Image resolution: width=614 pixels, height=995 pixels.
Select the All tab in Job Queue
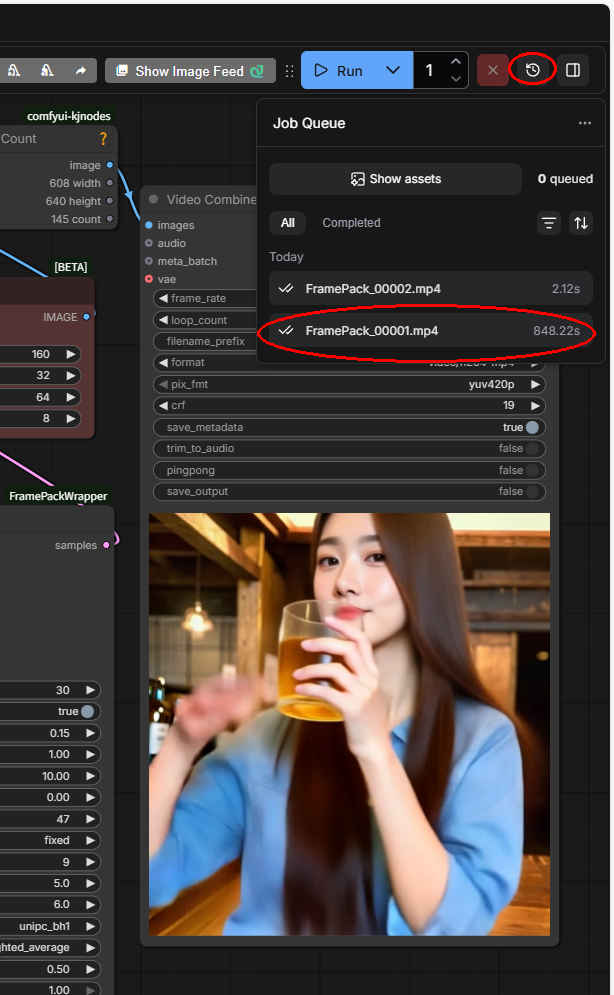click(x=288, y=223)
